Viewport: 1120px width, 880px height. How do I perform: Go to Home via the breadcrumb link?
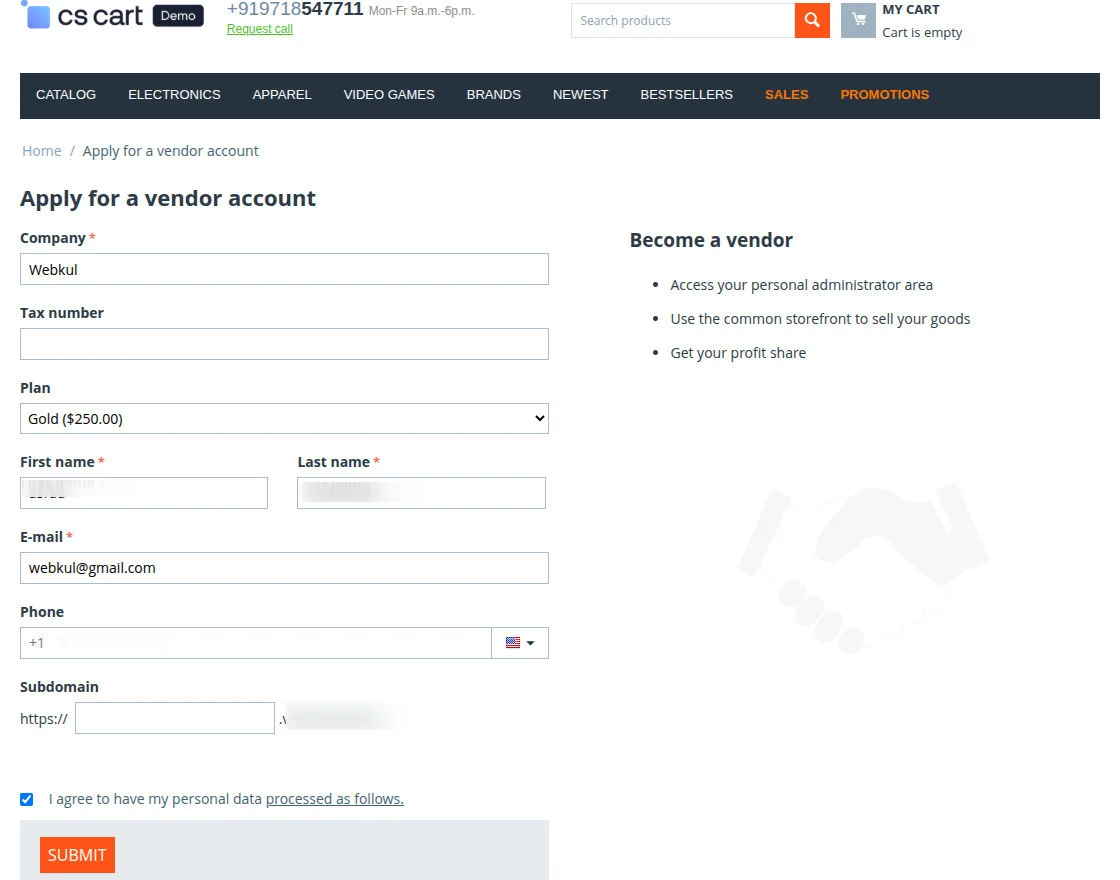41,150
